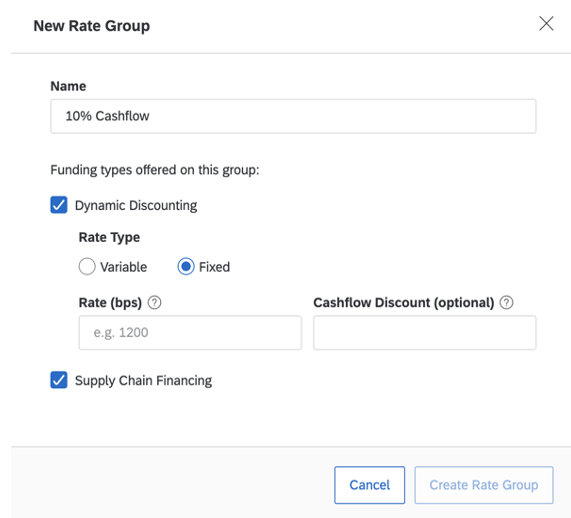Open the Rate (bps) help tooltip icon

coord(154,302)
